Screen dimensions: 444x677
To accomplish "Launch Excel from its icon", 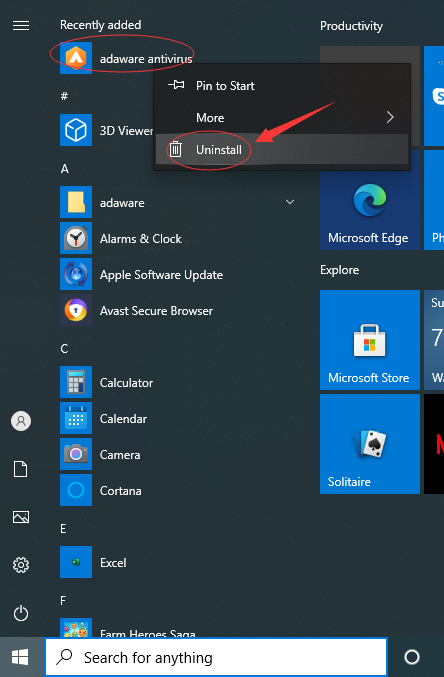I will (x=76, y=562).
